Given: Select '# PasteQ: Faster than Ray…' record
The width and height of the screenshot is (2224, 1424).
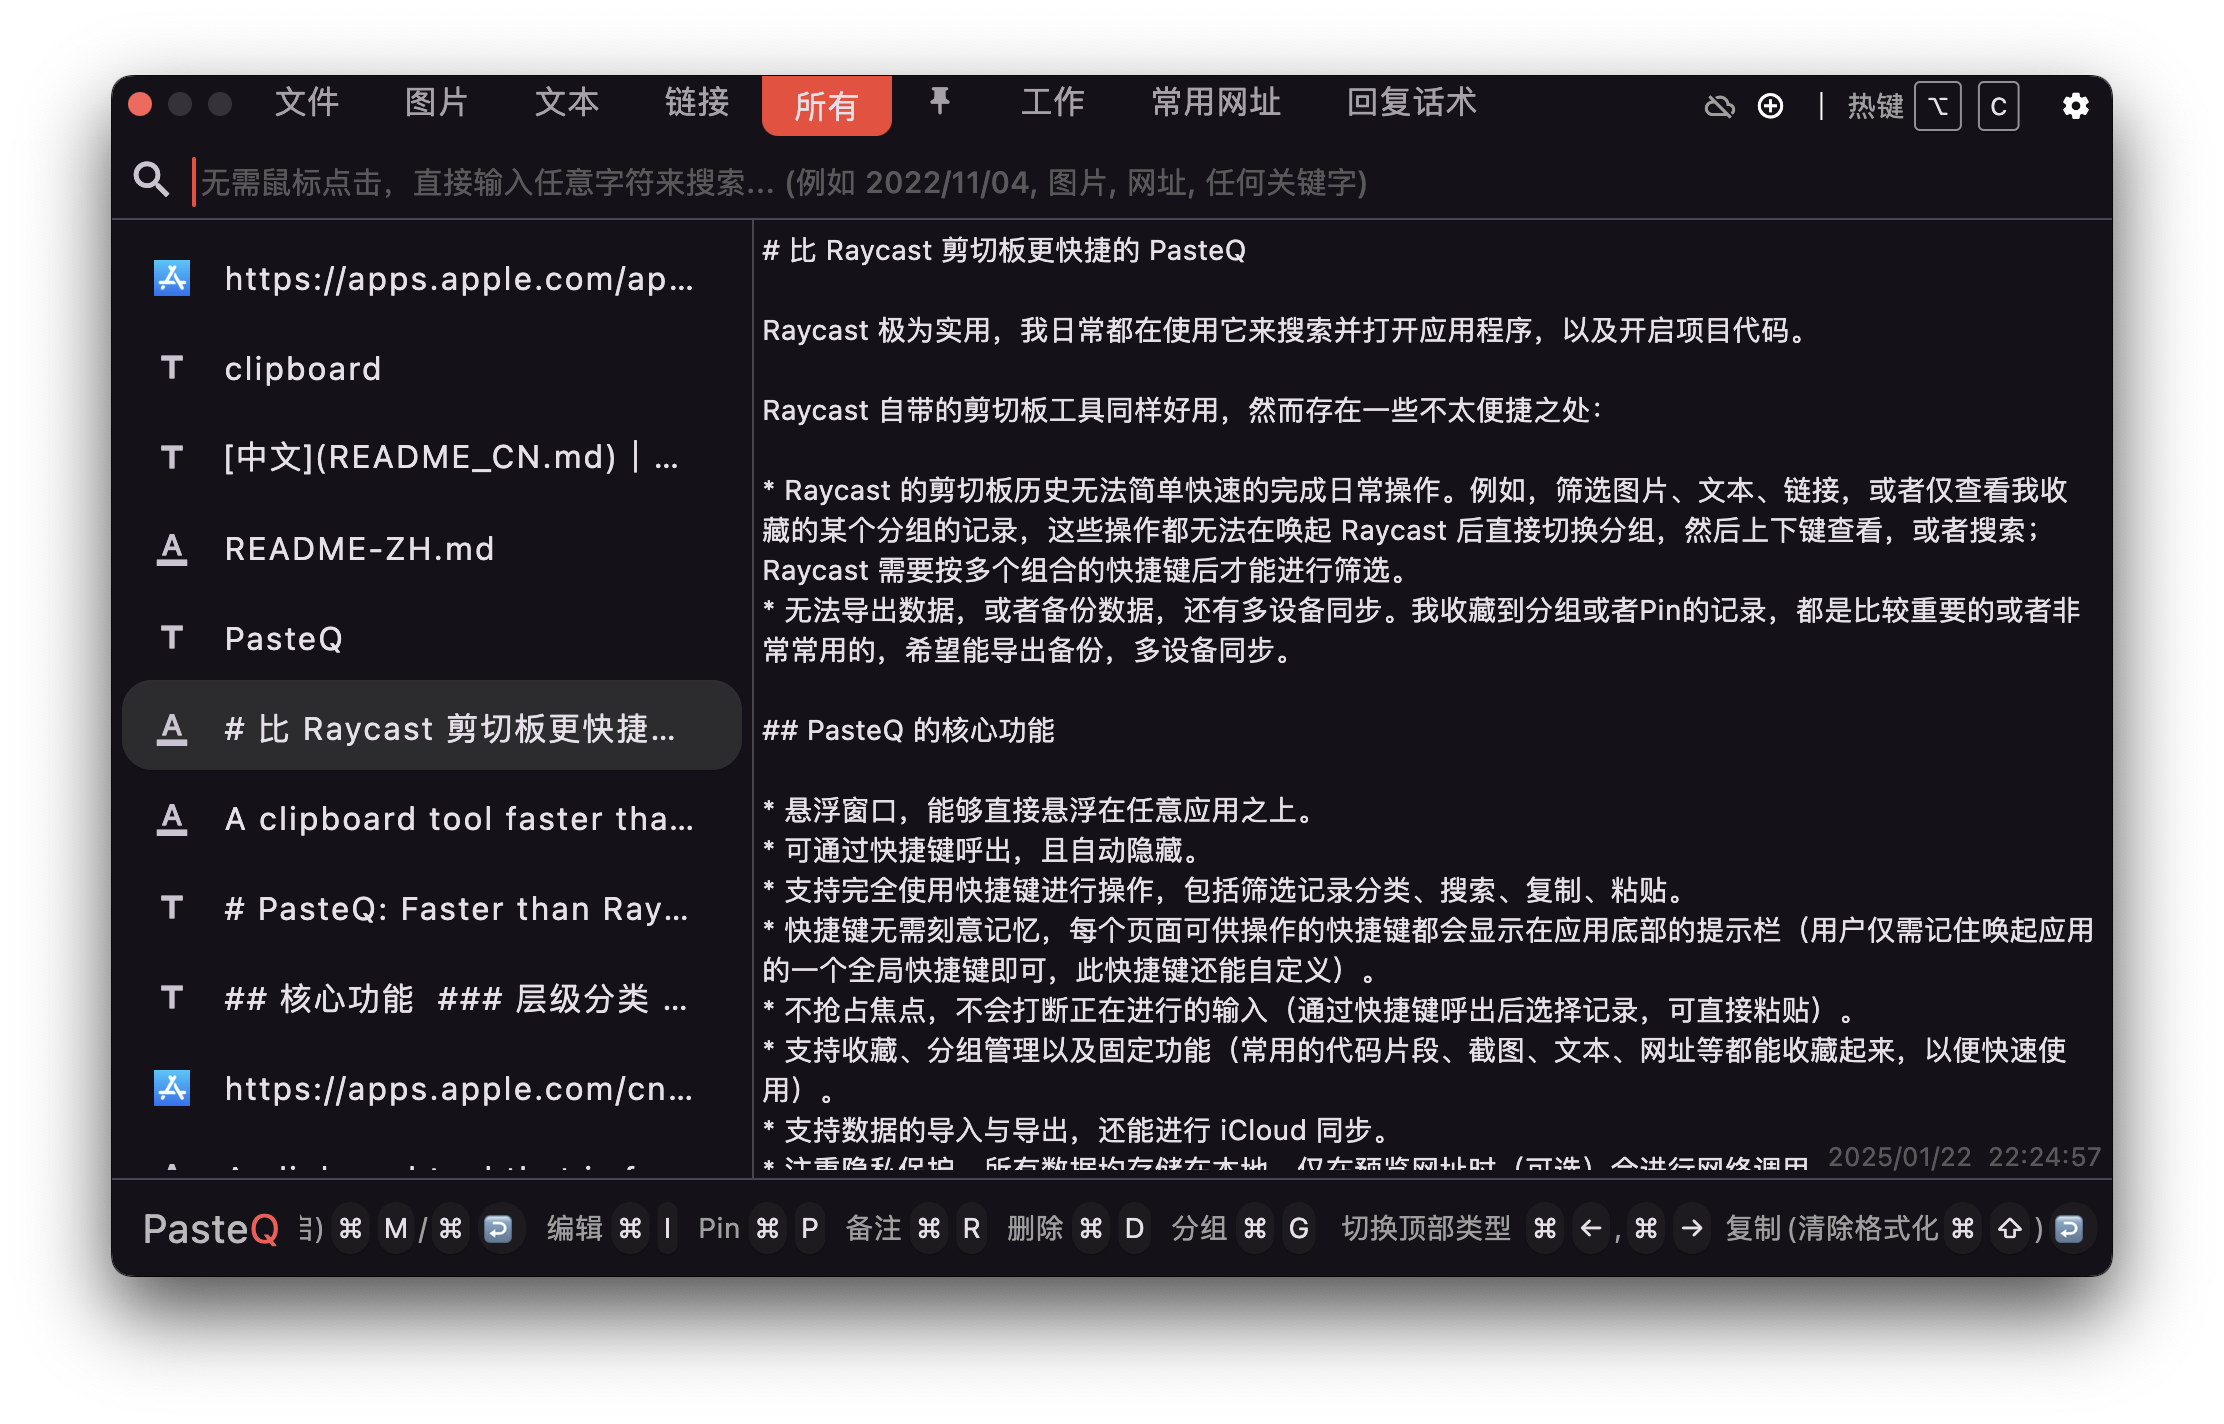Looking at the screenshot, I should click(432, 909).
